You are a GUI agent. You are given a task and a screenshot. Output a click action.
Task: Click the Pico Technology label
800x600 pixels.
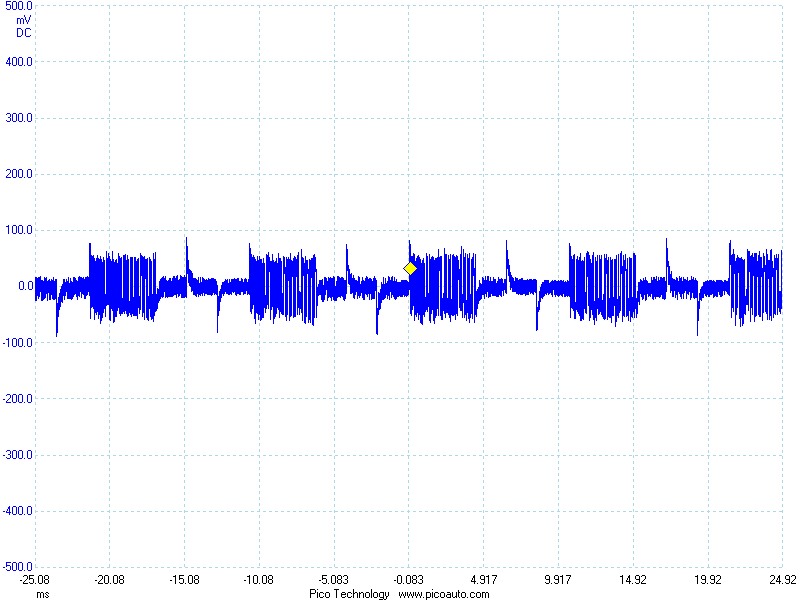(x=349, y=594)
